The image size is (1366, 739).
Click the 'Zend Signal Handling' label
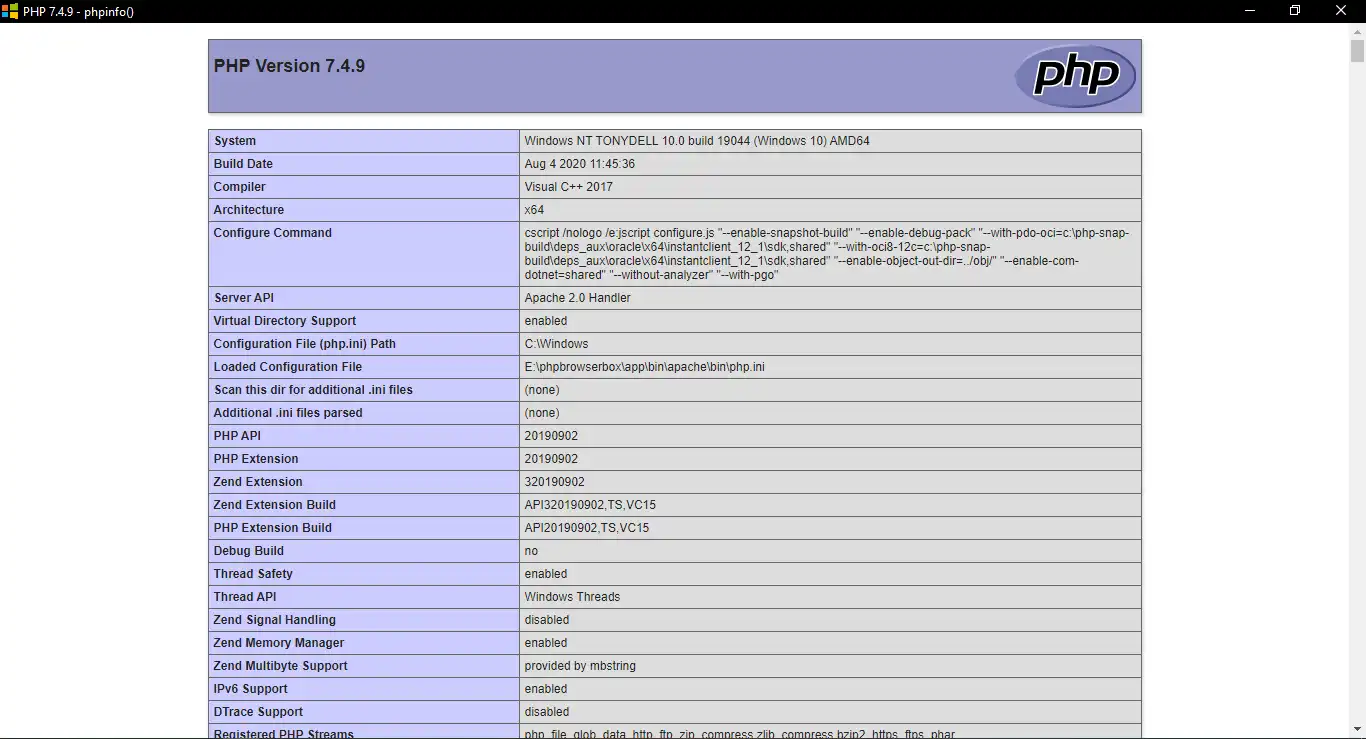275,620
